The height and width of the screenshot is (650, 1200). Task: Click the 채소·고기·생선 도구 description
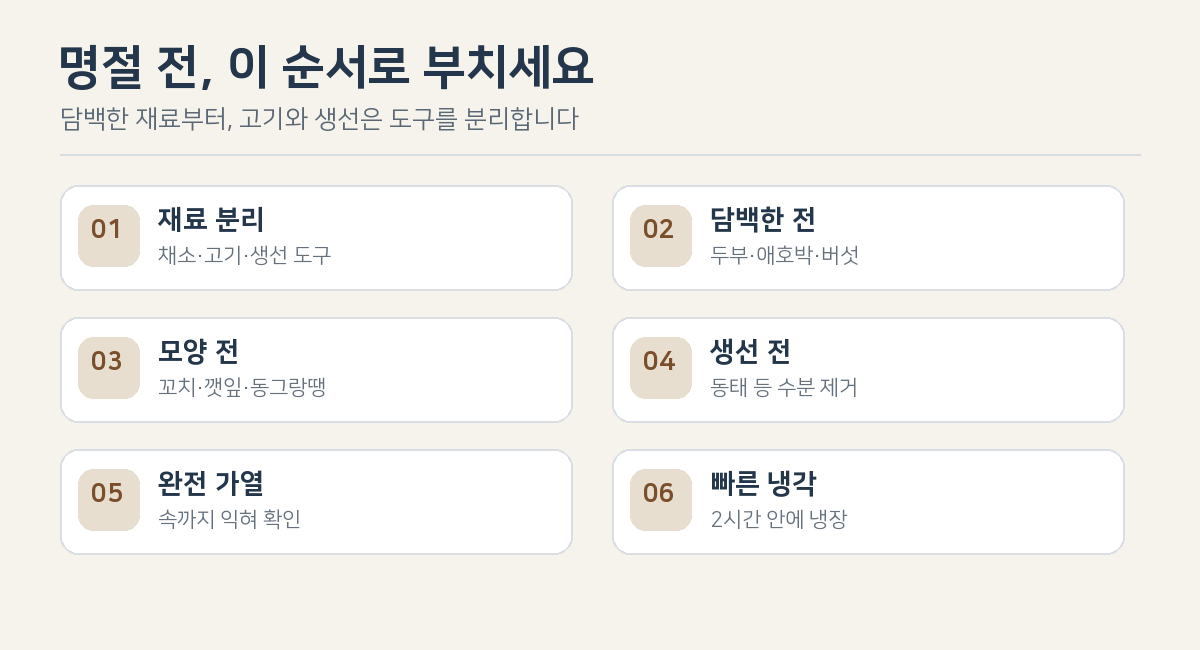244,255
